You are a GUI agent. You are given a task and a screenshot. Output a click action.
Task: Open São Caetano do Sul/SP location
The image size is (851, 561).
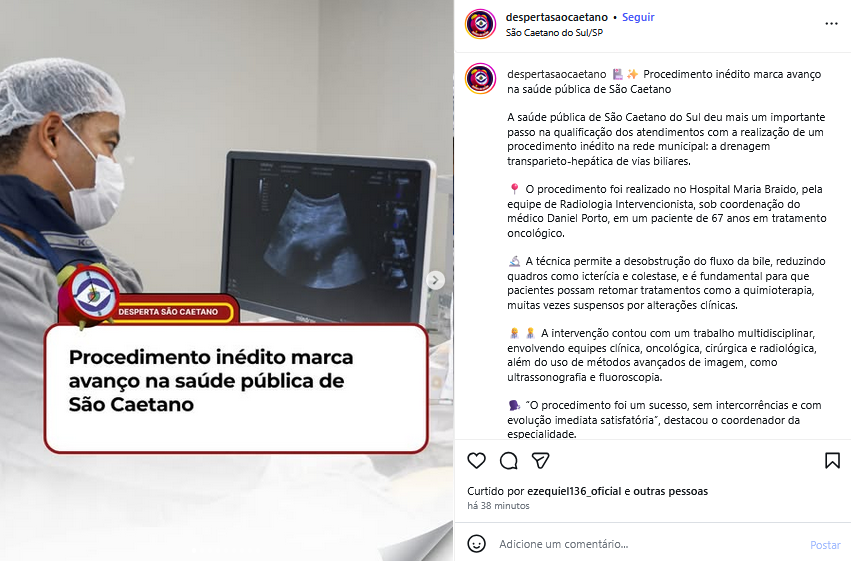pyautogui.click(x=554, y=33)
